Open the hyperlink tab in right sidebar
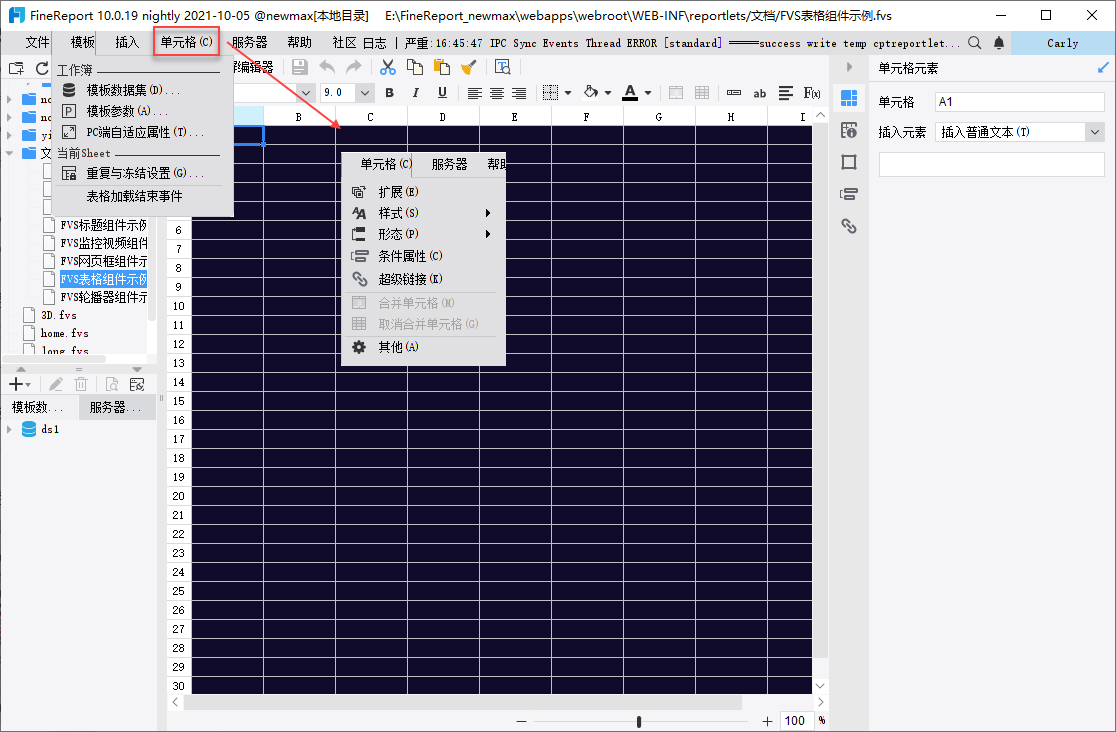1116x732 pixels. 849,226
